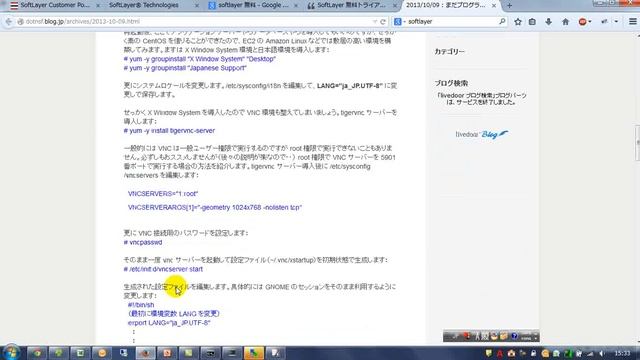
Task: Click the VNCSERVERS="1:root" config line
Action: 163,194
